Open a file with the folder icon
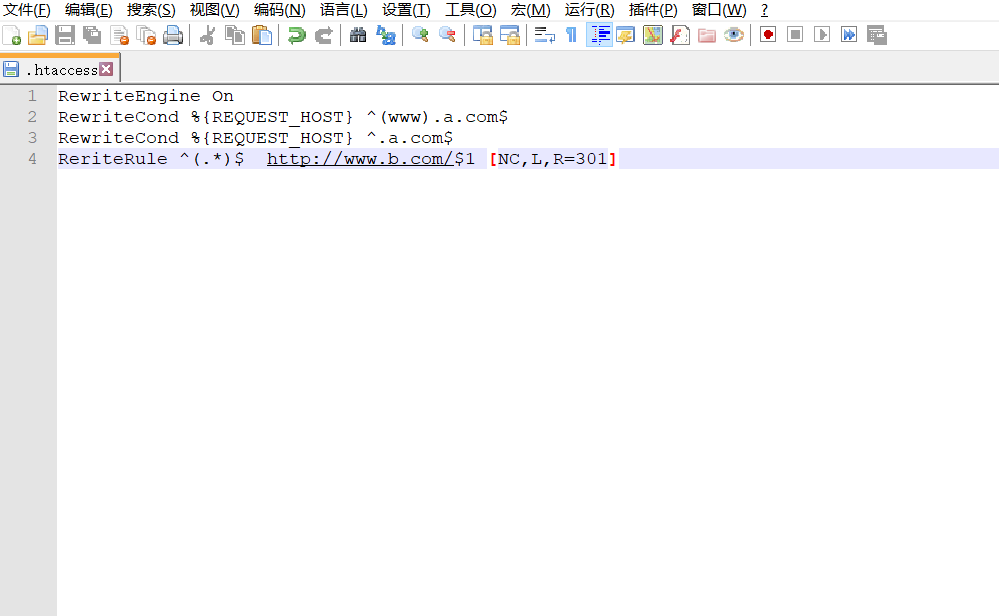The height and width of the screenshot is (616, 999). tap(38, 35)
